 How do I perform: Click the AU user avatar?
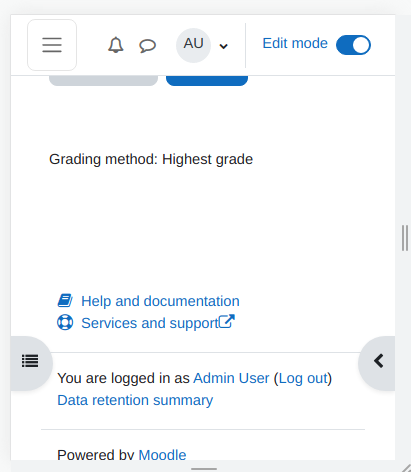coord(193,45)
